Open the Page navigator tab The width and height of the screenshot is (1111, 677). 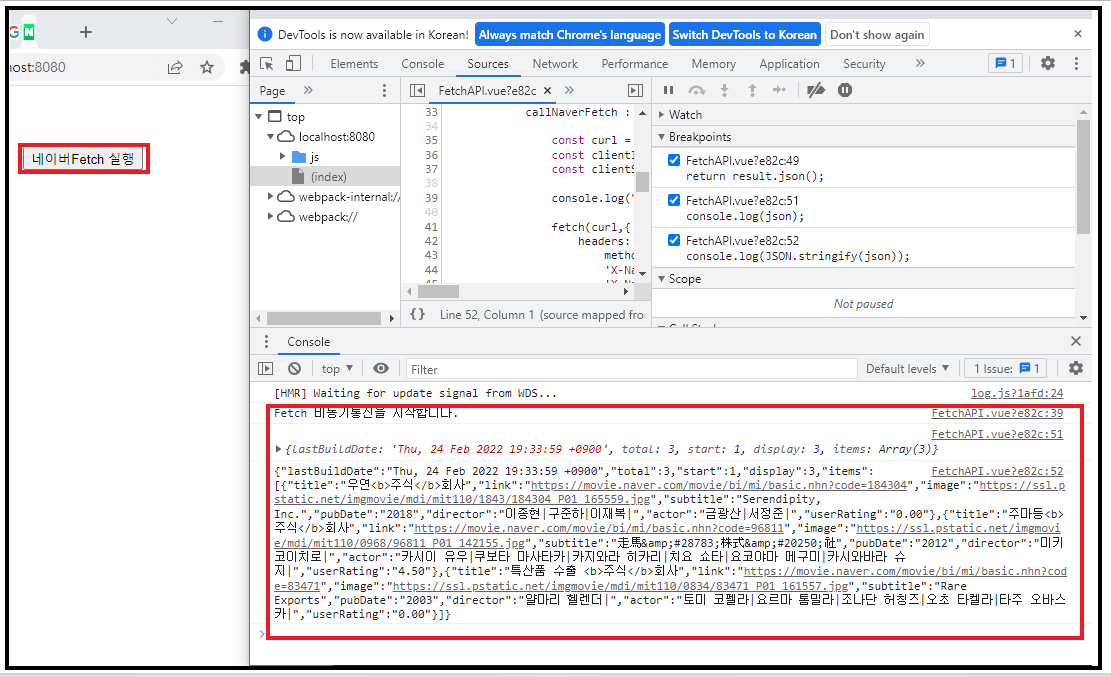coord(272,91)
